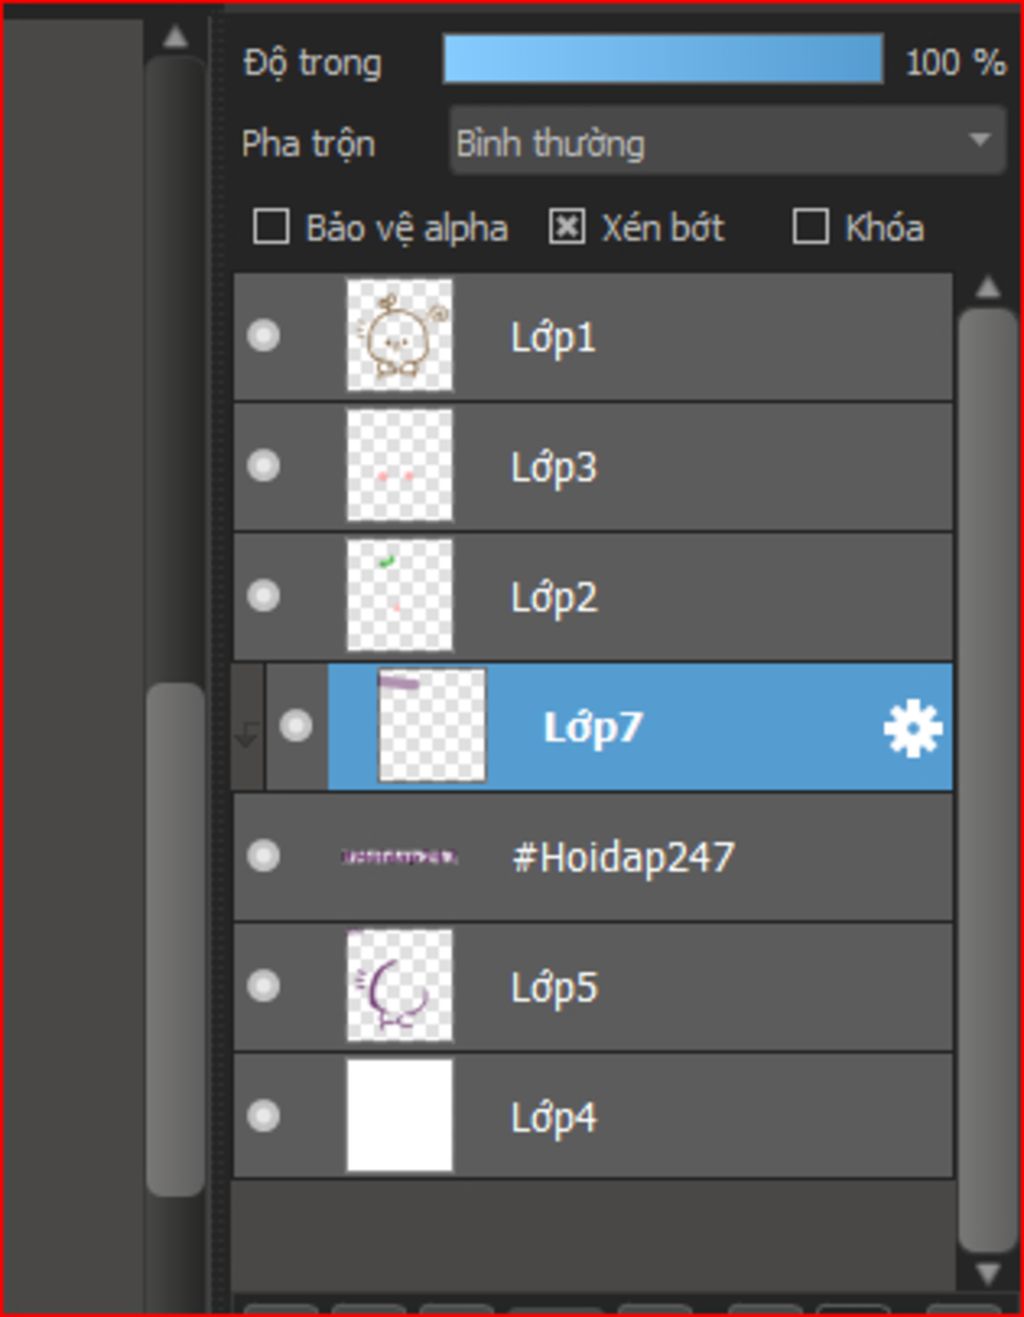Click the clipping arrow icon beside Lớp7
Viewport: 1024px width, 1317px height.
pyautogui.click(x=247, y=736)
